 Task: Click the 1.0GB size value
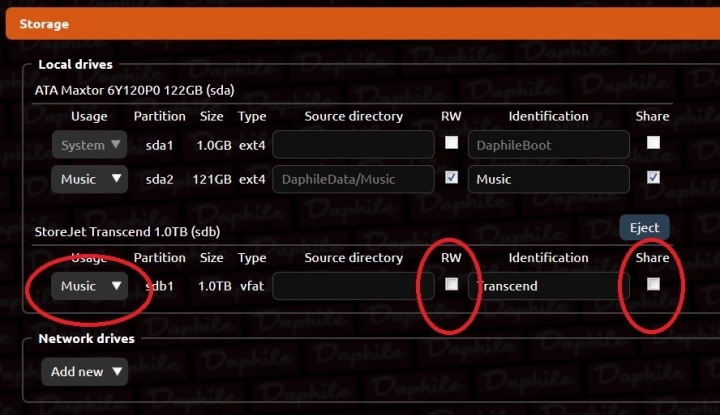click(214, 146)
